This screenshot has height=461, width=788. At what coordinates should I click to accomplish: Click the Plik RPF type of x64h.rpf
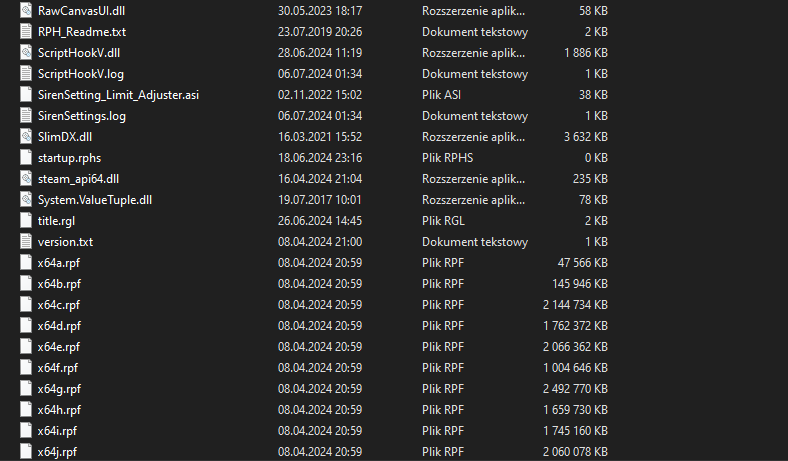point(444,409)
